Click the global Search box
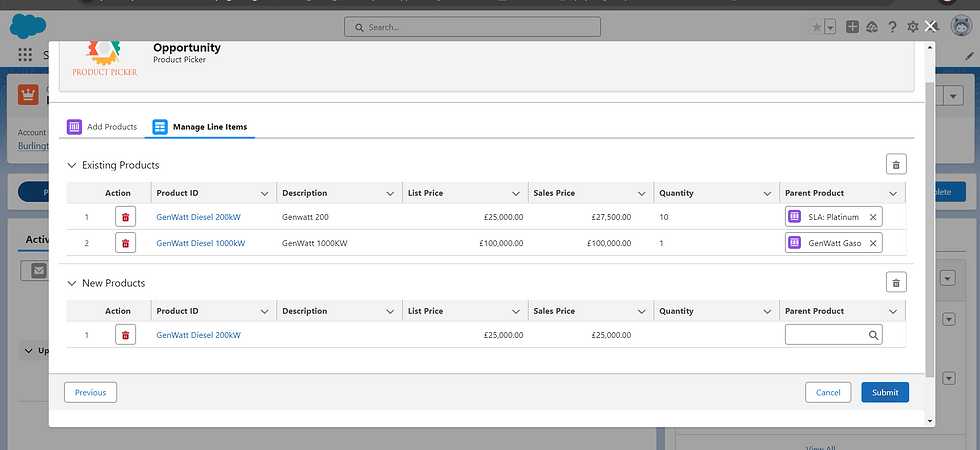980x450 pixels. tap(472, 27)
